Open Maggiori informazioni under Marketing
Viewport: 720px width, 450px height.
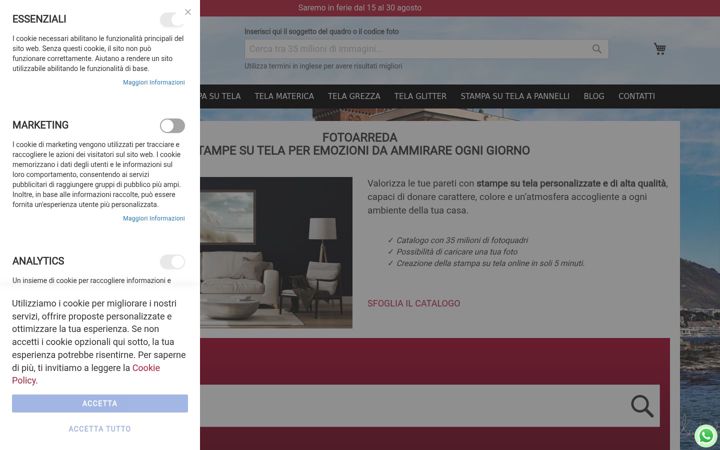coord(154,219)
